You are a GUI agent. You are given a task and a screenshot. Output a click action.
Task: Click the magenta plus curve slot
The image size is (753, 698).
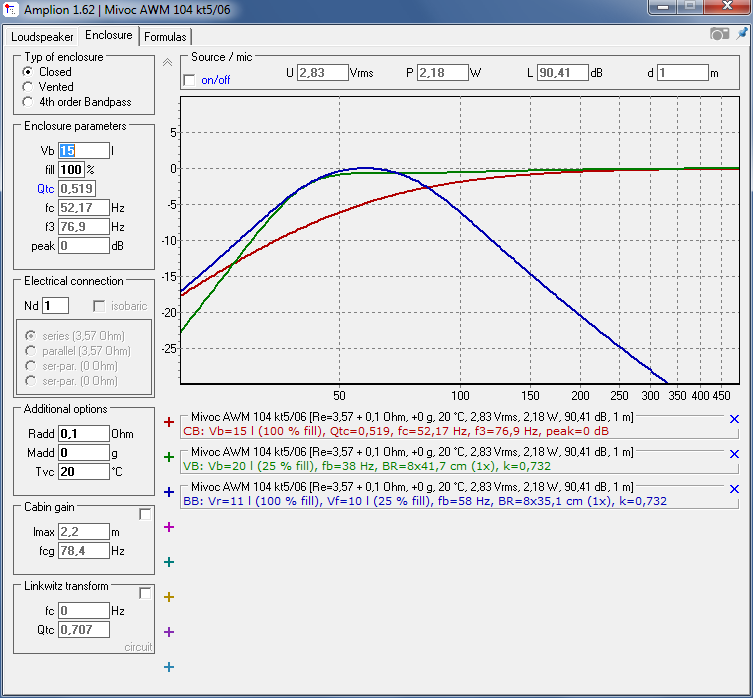pyautogui.click(x=169, y=527)
